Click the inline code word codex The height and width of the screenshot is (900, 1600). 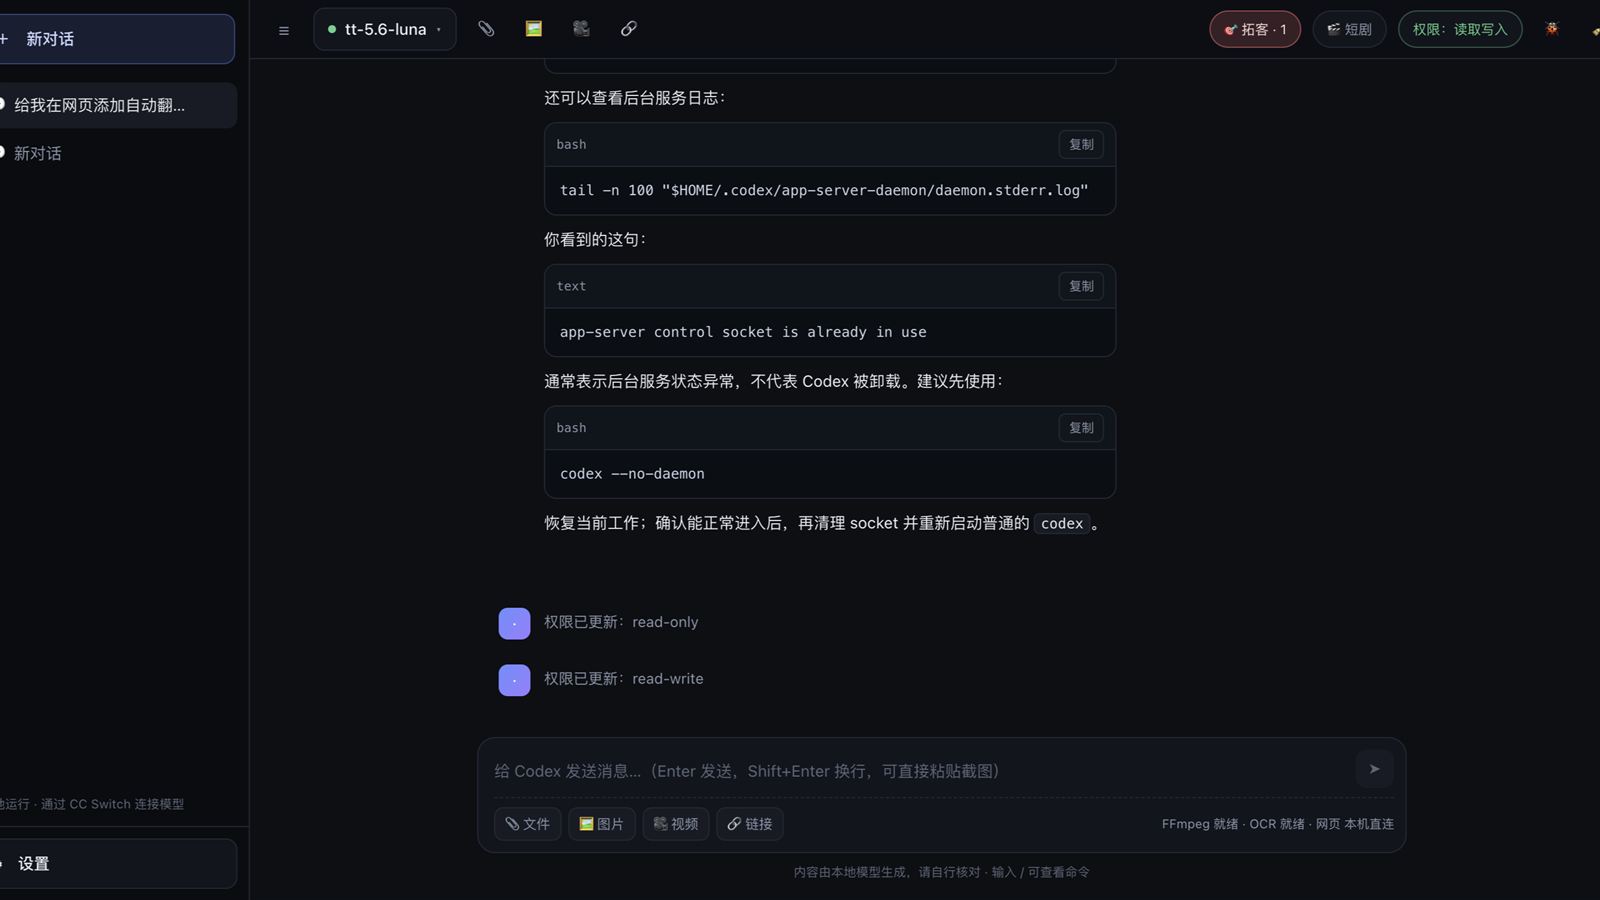pyautogui.click(x=1062, y=523)
